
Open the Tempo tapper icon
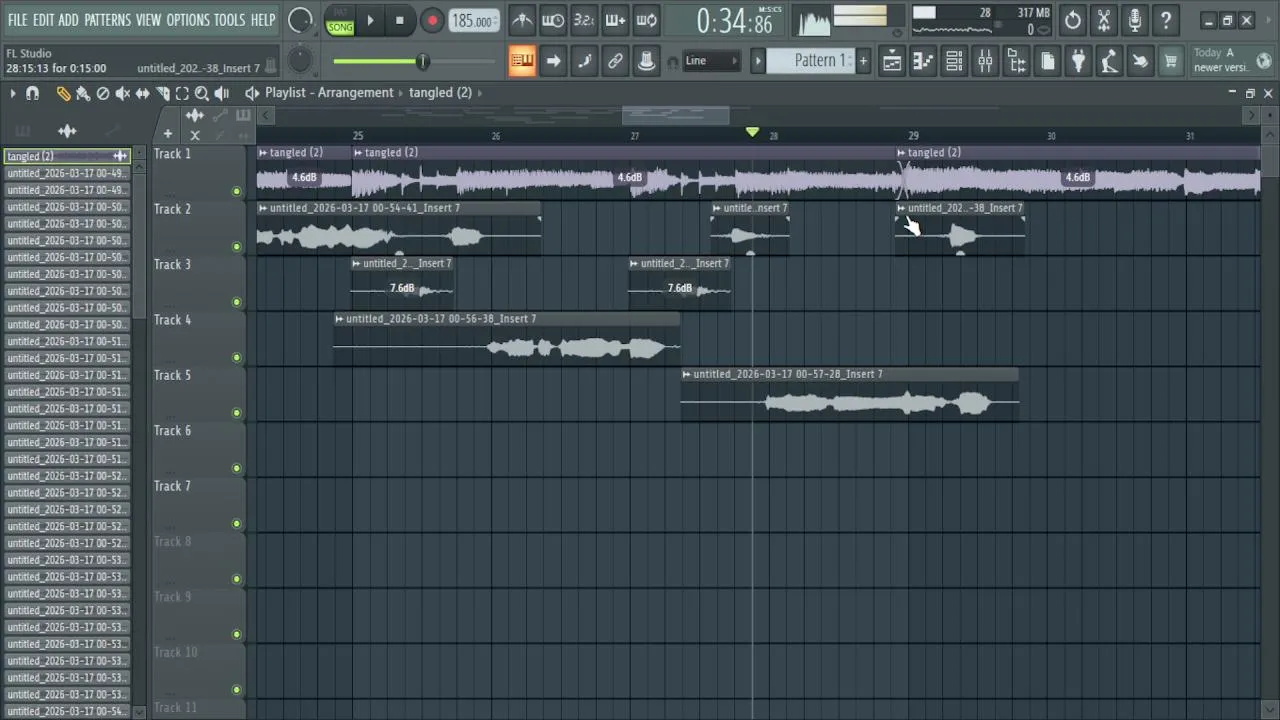(x=1109, y=61)
